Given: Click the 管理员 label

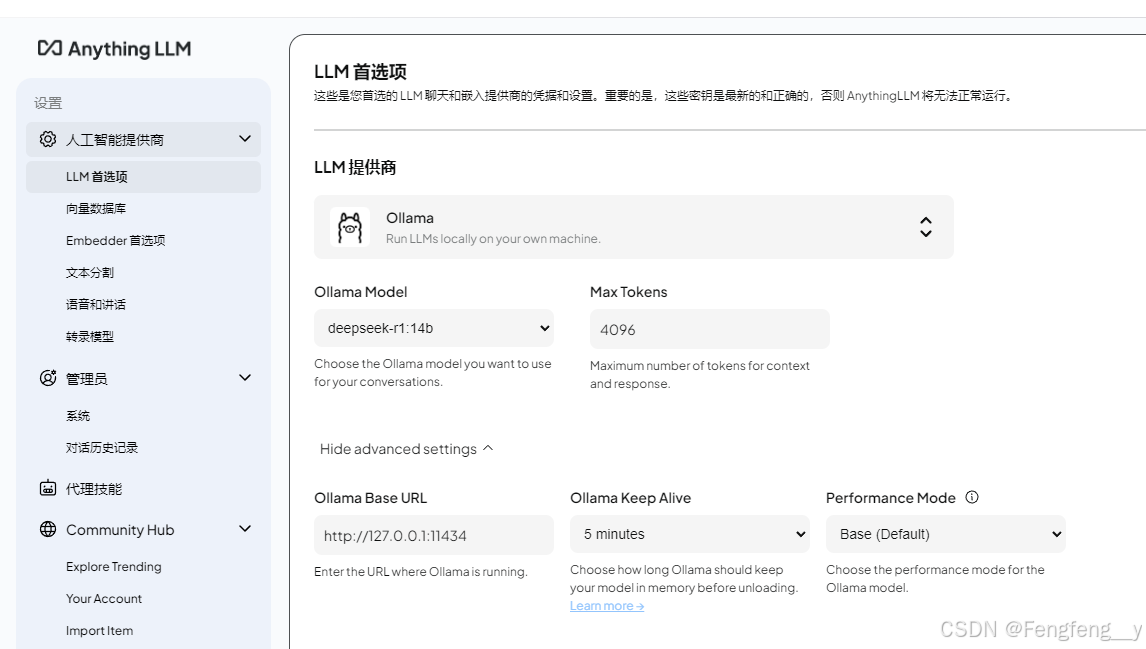Looking at the screenshot, I should (x=86, y=379).
